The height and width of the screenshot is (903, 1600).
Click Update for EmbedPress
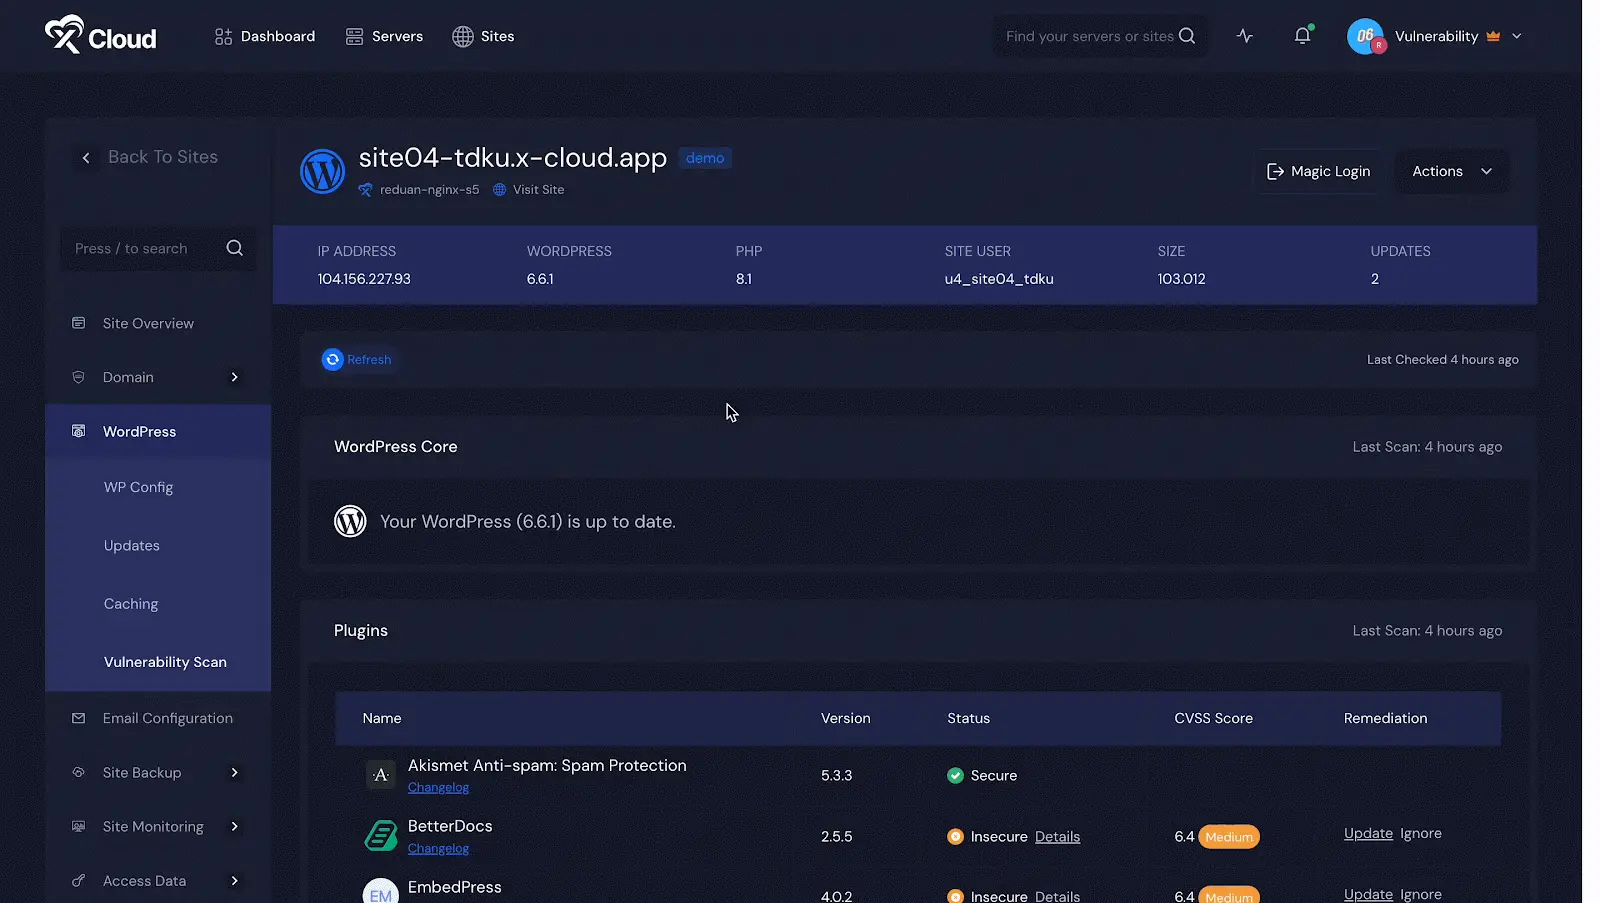tap(1368, 894)
